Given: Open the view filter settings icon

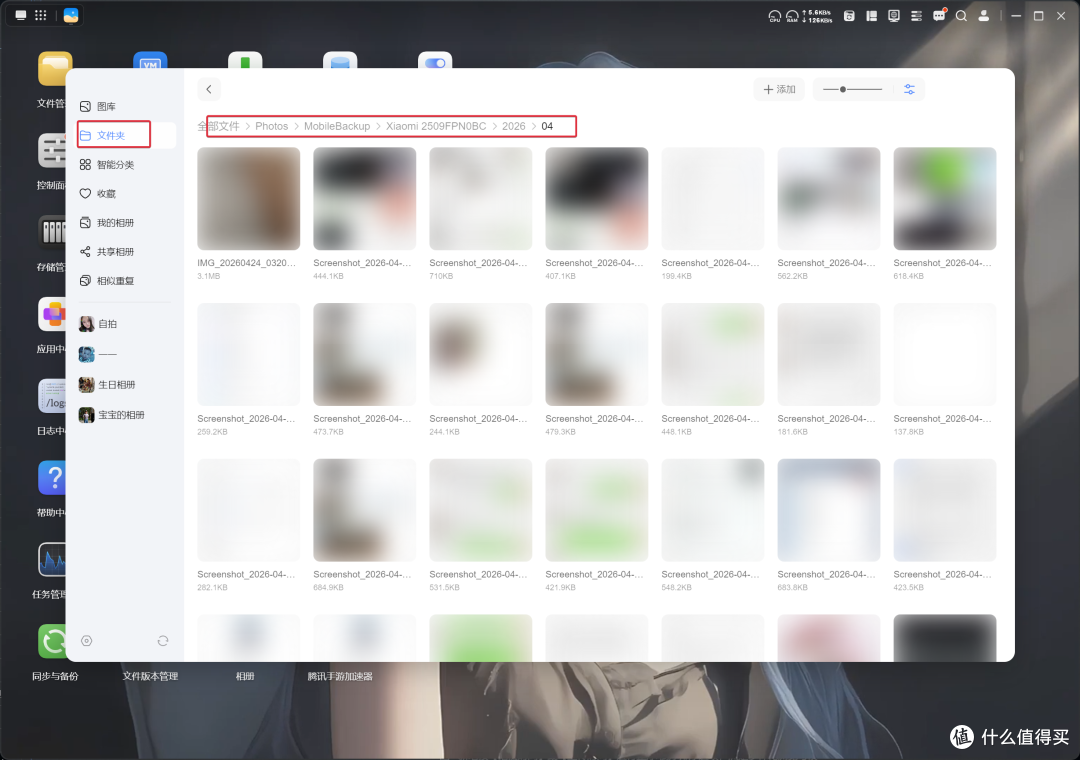Looking at the screenshot, I should point(909,90).
